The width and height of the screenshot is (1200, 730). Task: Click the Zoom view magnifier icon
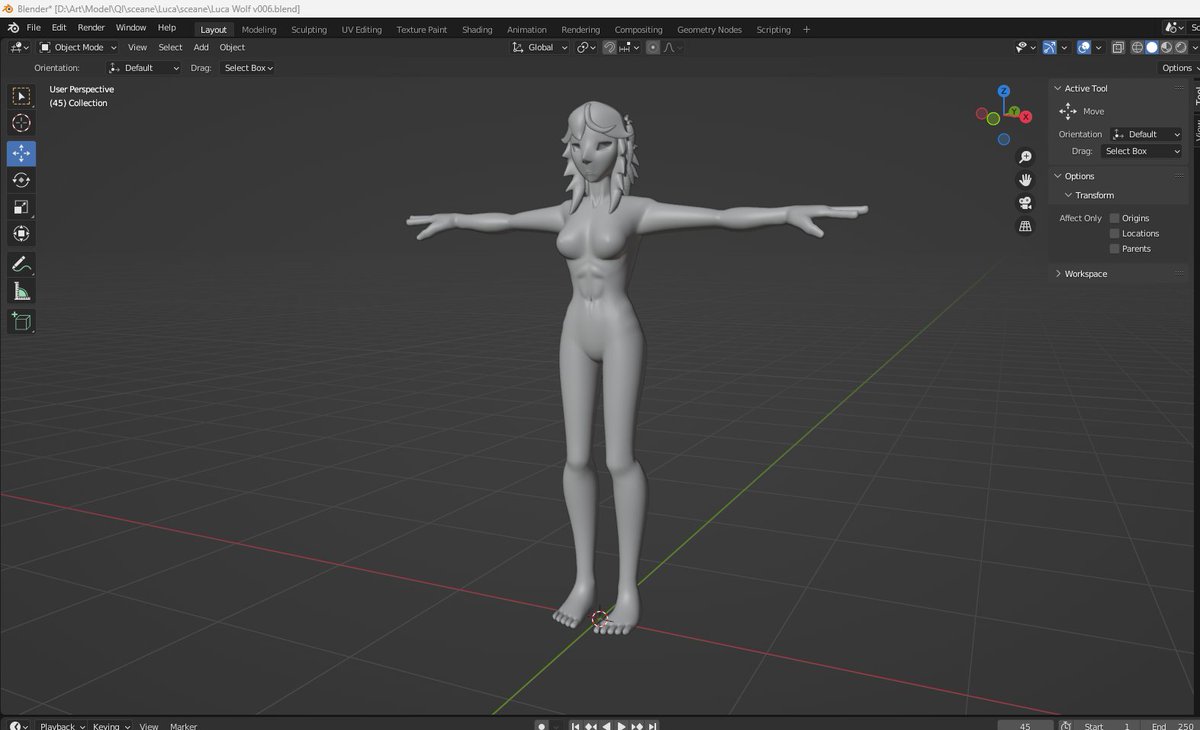[x=1025, y=157]
